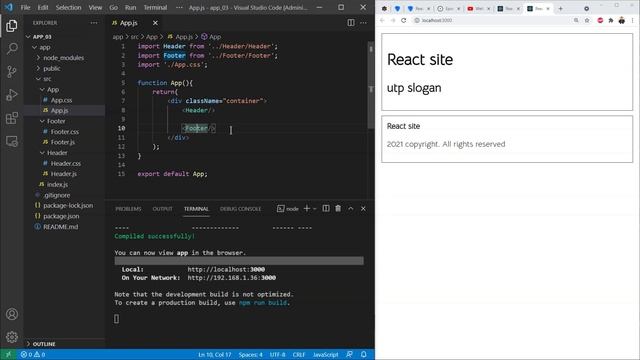Create a new terminal with plus icon
640x360 pixels.
coord(307,209)
